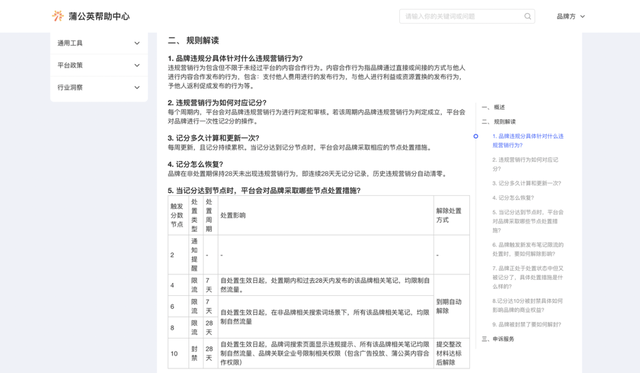Image resolution: width=640 pixels, height=373 pixels.
Task: Click the 蒲公英 dandelion logo icon
Action: [x=58, y=16]
